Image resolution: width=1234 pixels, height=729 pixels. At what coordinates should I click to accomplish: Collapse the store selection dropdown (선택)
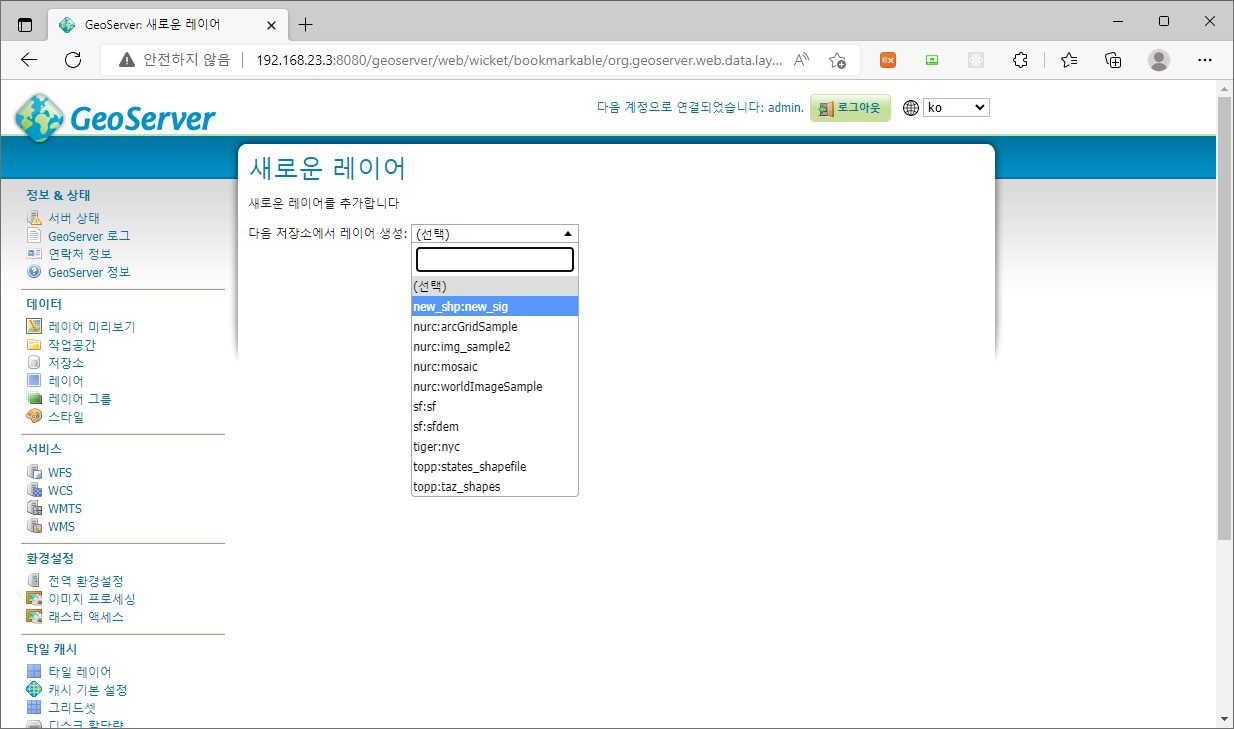pos(495,234)
